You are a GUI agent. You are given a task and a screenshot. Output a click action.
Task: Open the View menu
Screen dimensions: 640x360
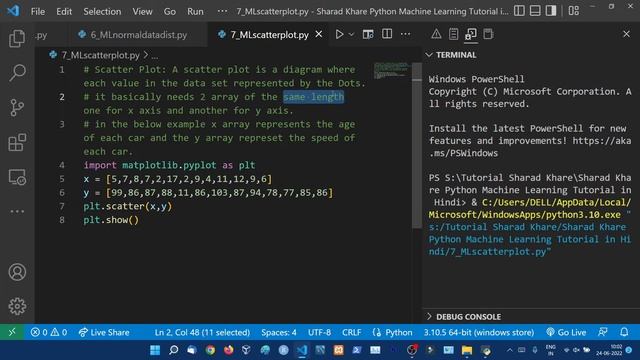(142, 11)
